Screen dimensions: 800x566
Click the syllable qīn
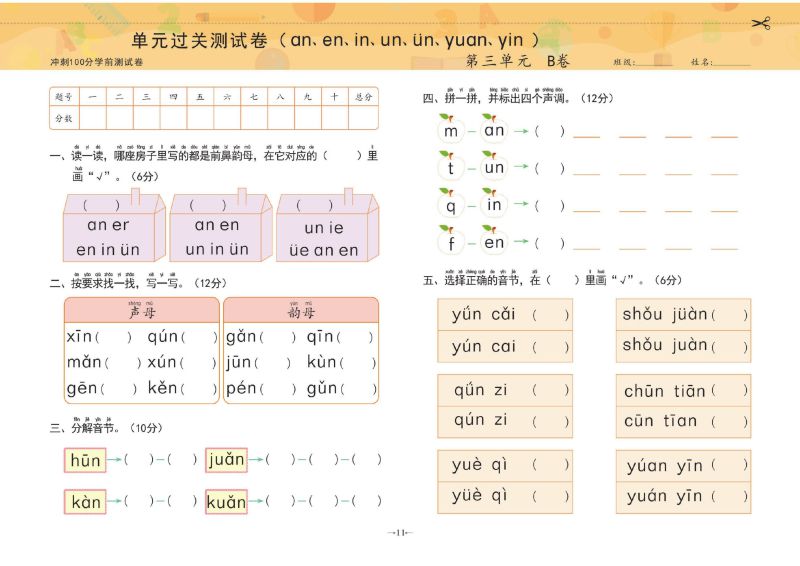[320, 337]
